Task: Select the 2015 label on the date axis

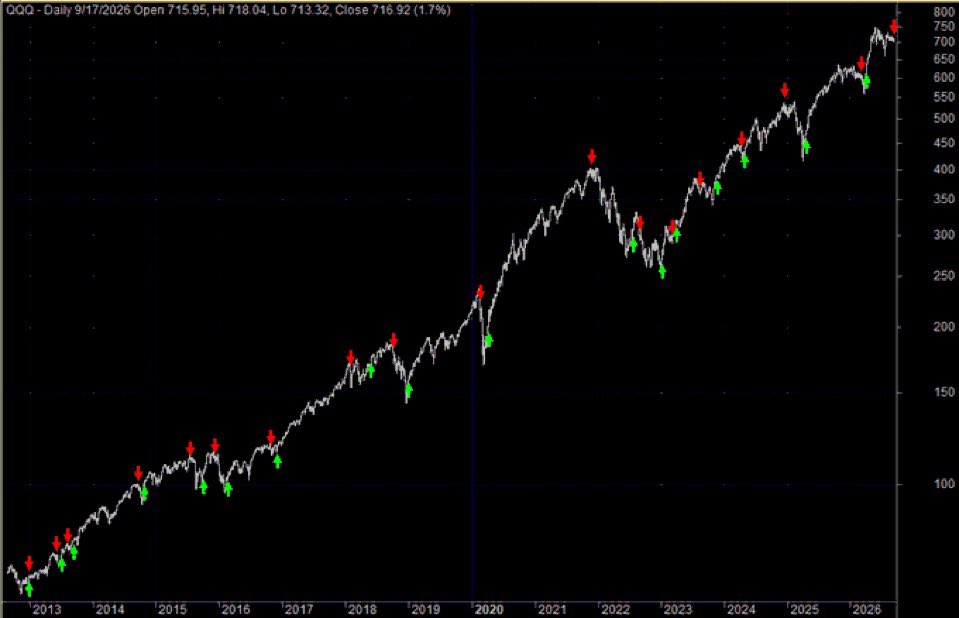Action: pos(172,609)
